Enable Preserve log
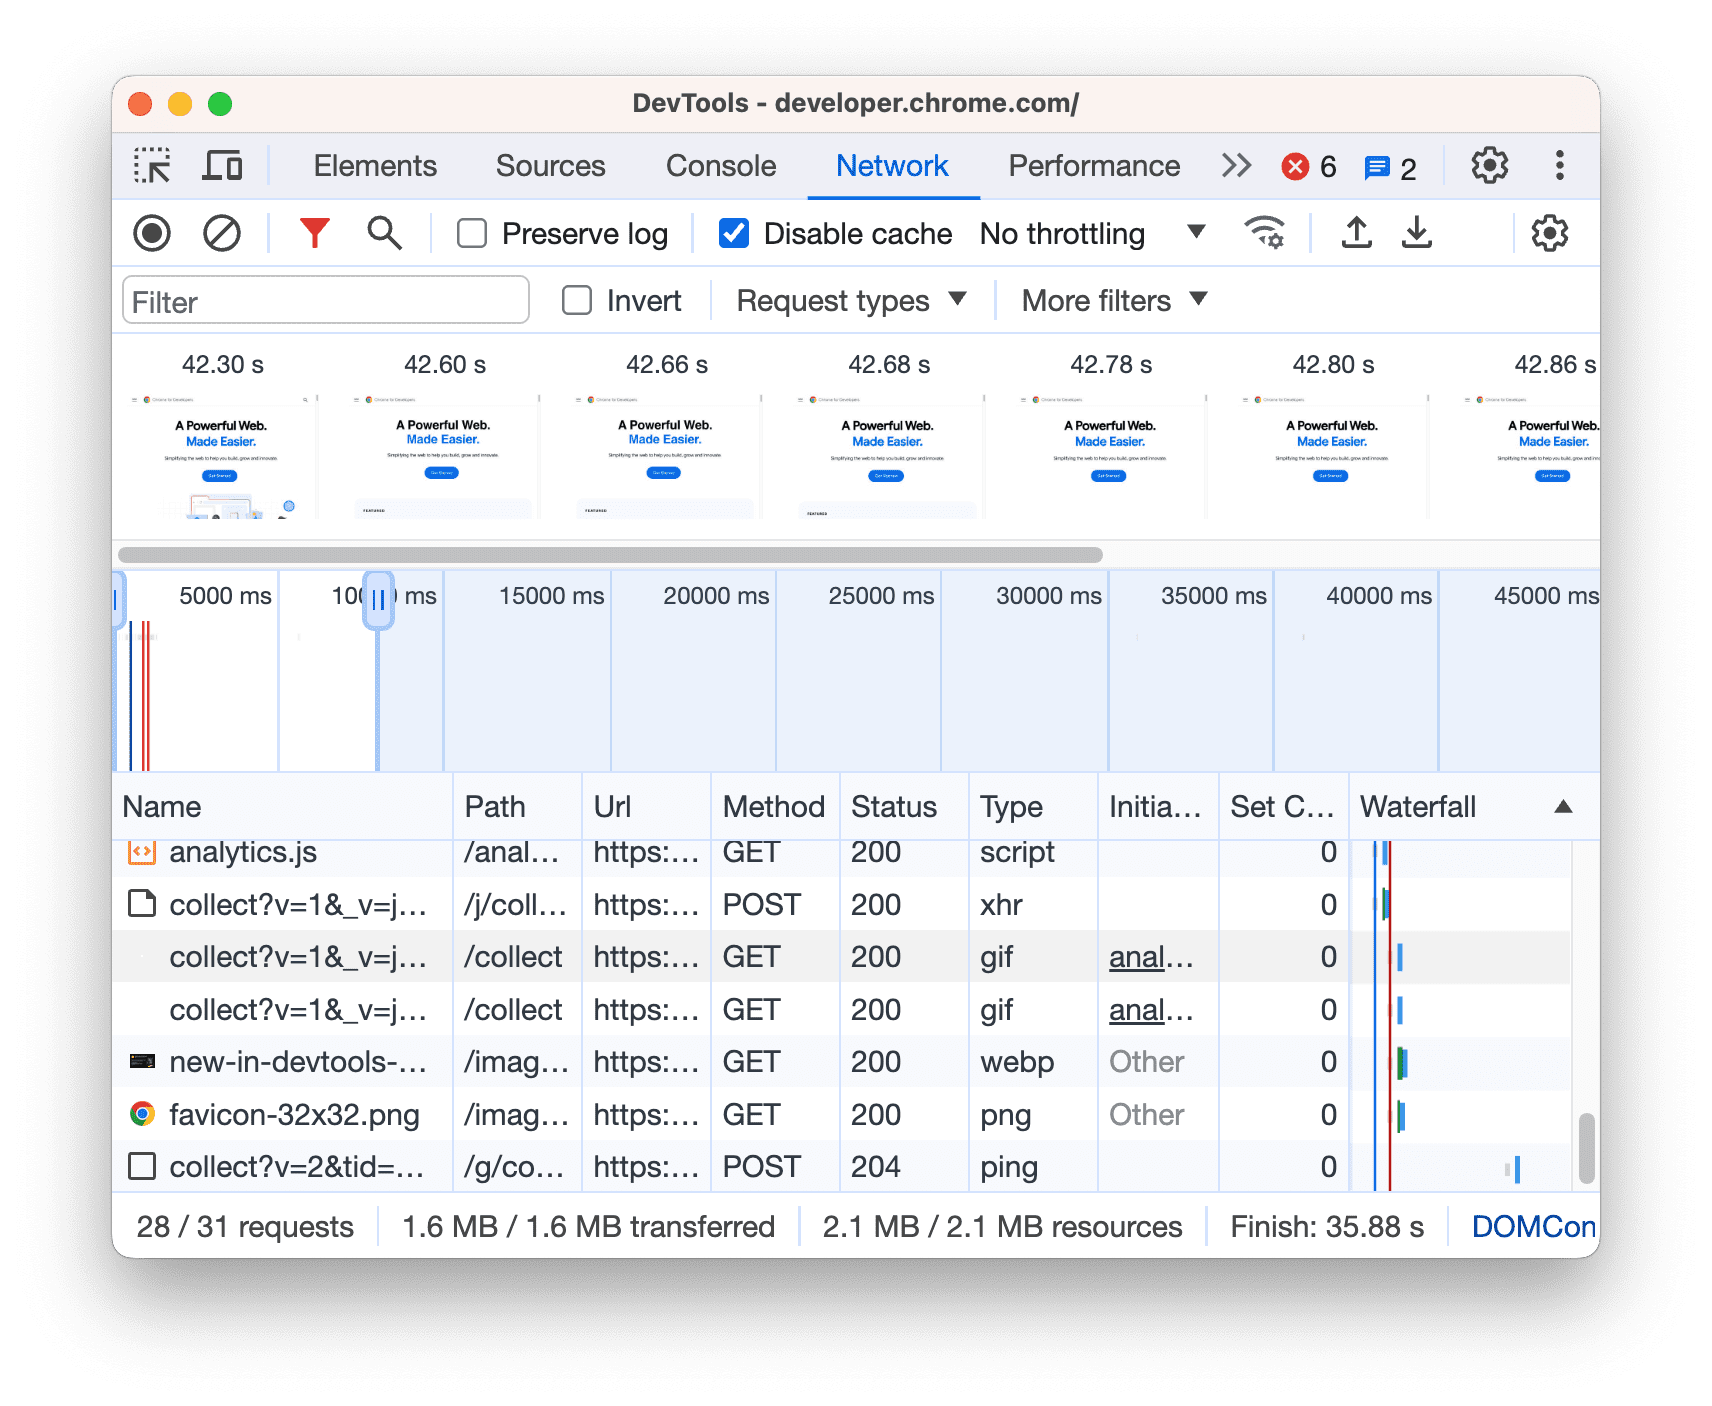The image size is (1712, 1406). click(471, 233)
